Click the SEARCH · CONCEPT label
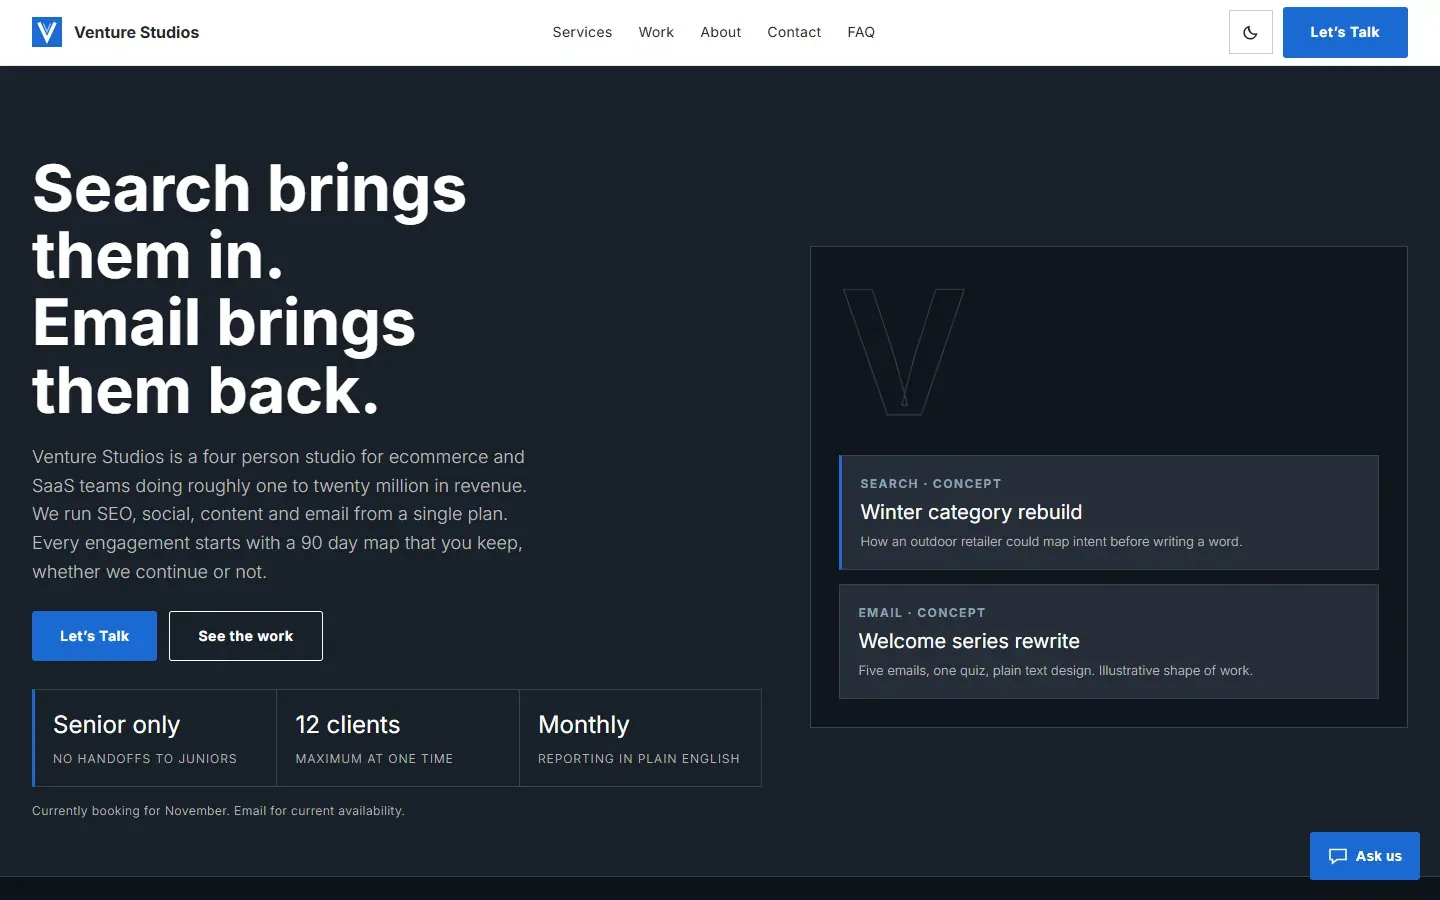Screen dimensions: 1440x900 (931, 483)
